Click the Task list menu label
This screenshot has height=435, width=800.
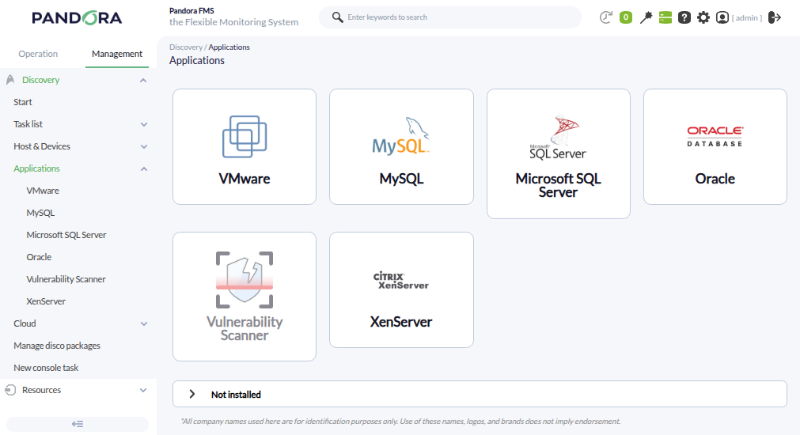(28, 124)
